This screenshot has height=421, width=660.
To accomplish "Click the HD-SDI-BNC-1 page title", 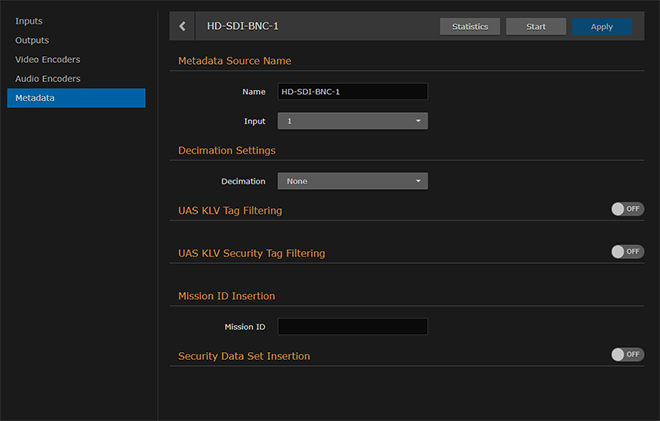I will tap(242, 26).
